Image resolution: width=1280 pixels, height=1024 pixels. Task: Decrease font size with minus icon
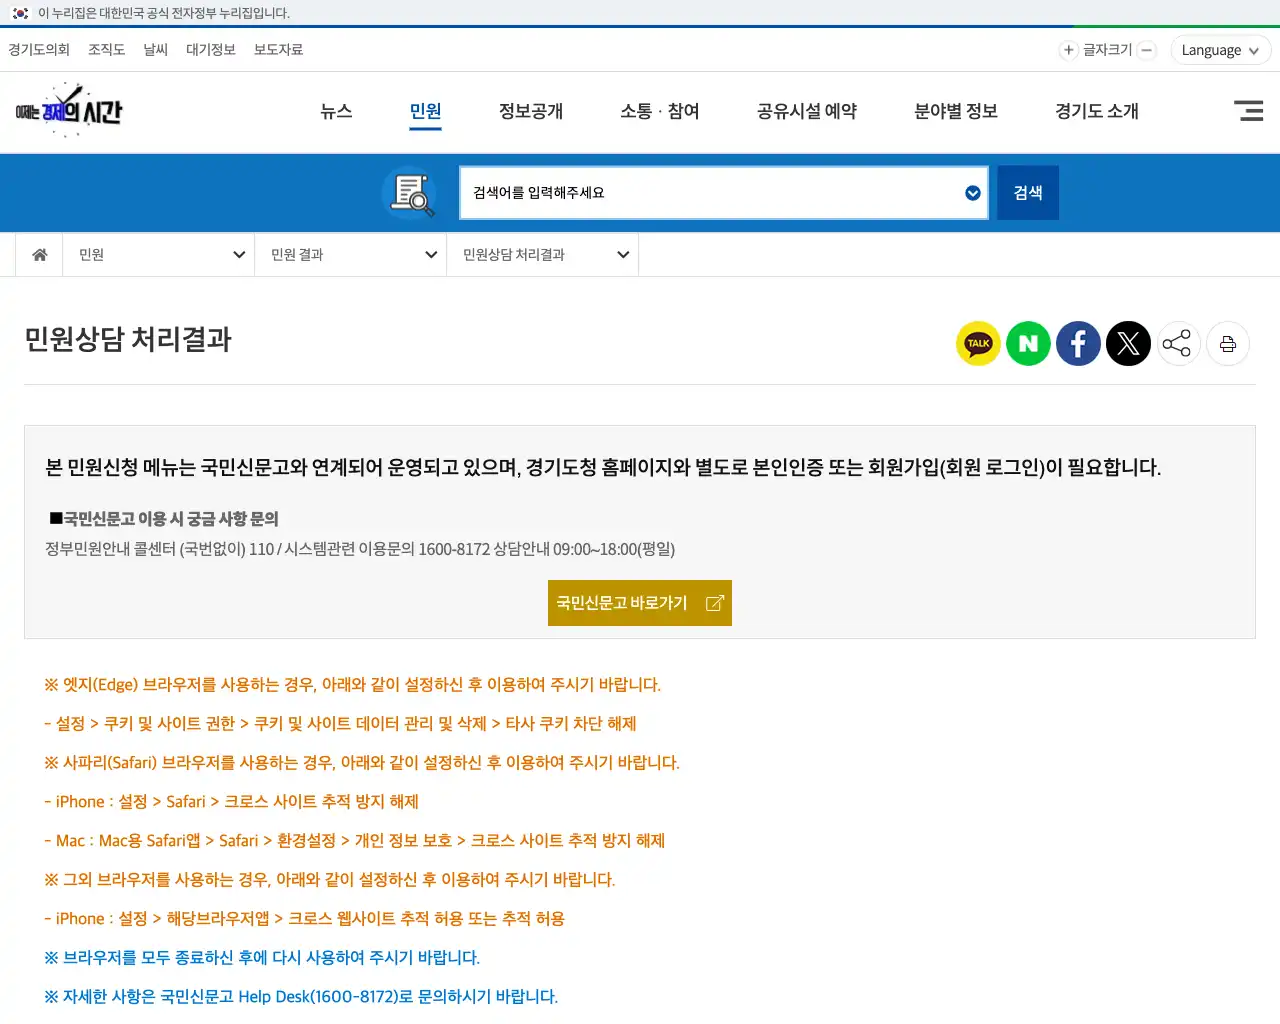click(x=1147, y=50)
